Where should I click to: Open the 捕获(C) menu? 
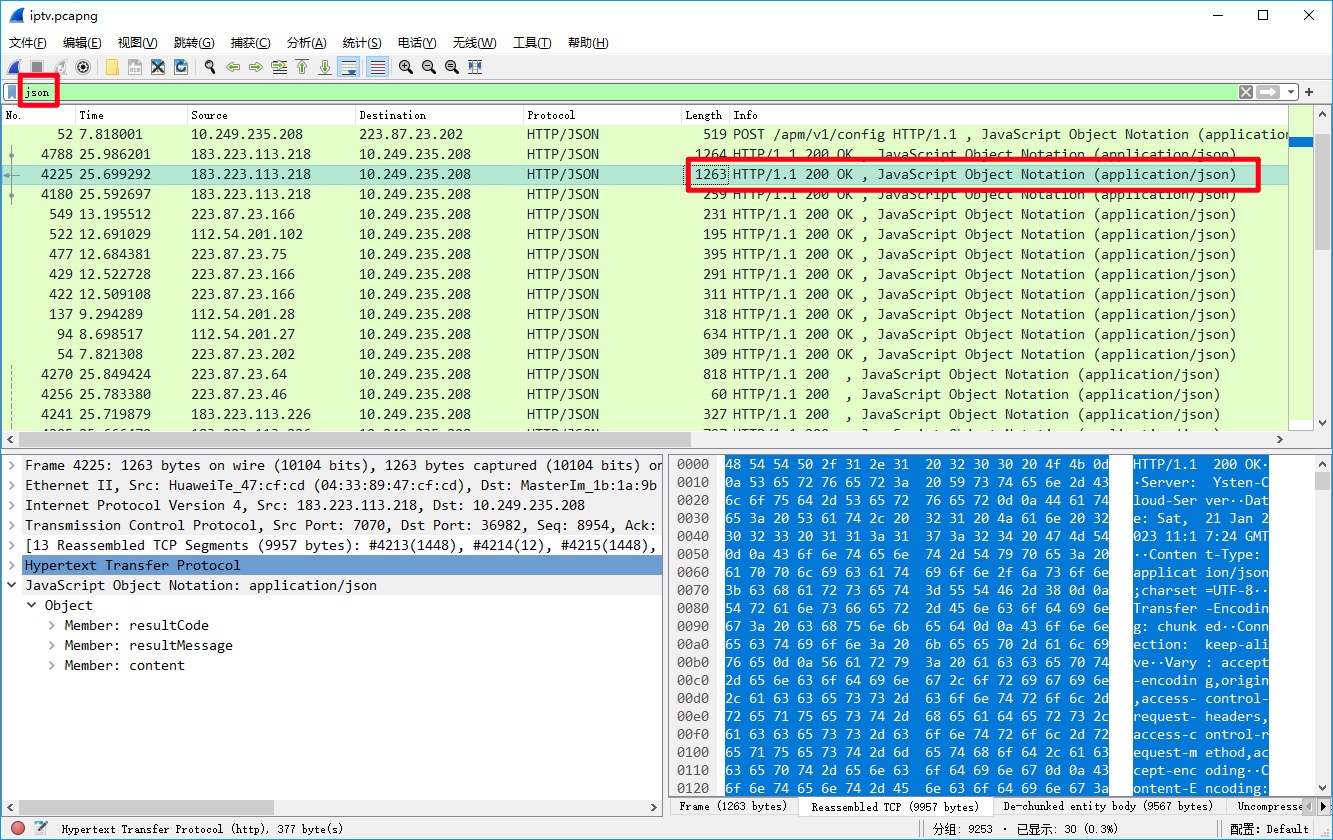click(x=250, y=42)
